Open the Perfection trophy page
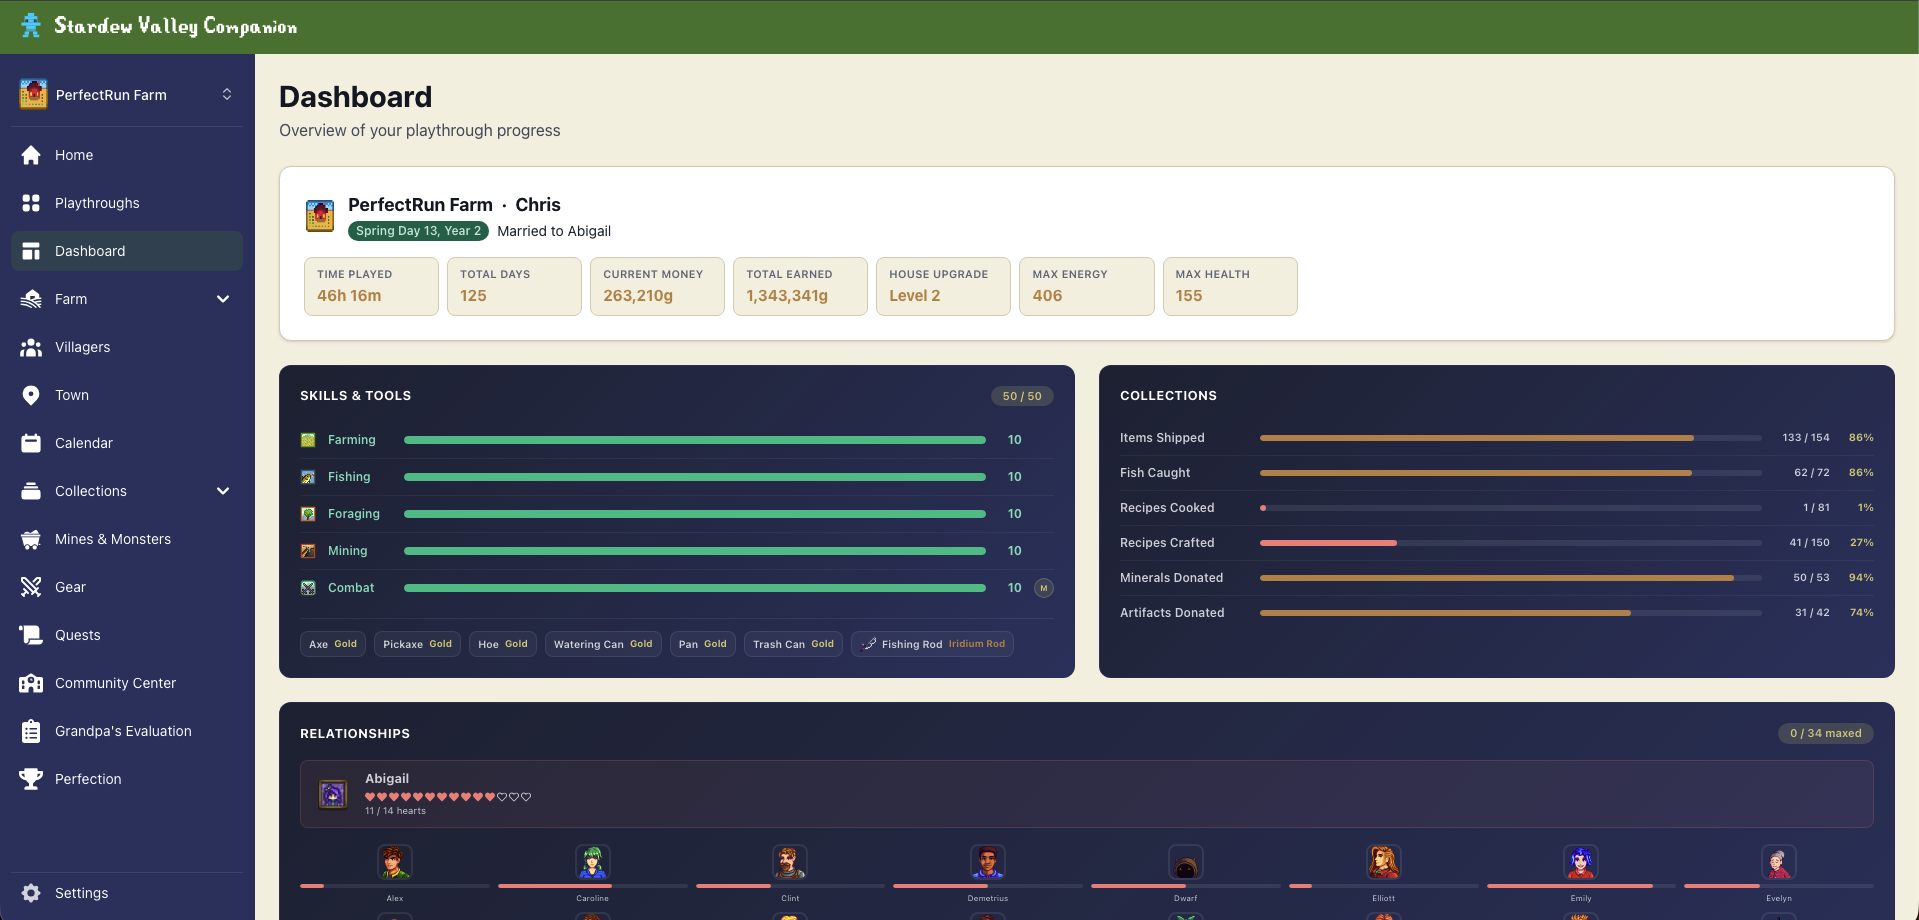The height and width of the screenshot is (920, 1919). click(88, 779)
